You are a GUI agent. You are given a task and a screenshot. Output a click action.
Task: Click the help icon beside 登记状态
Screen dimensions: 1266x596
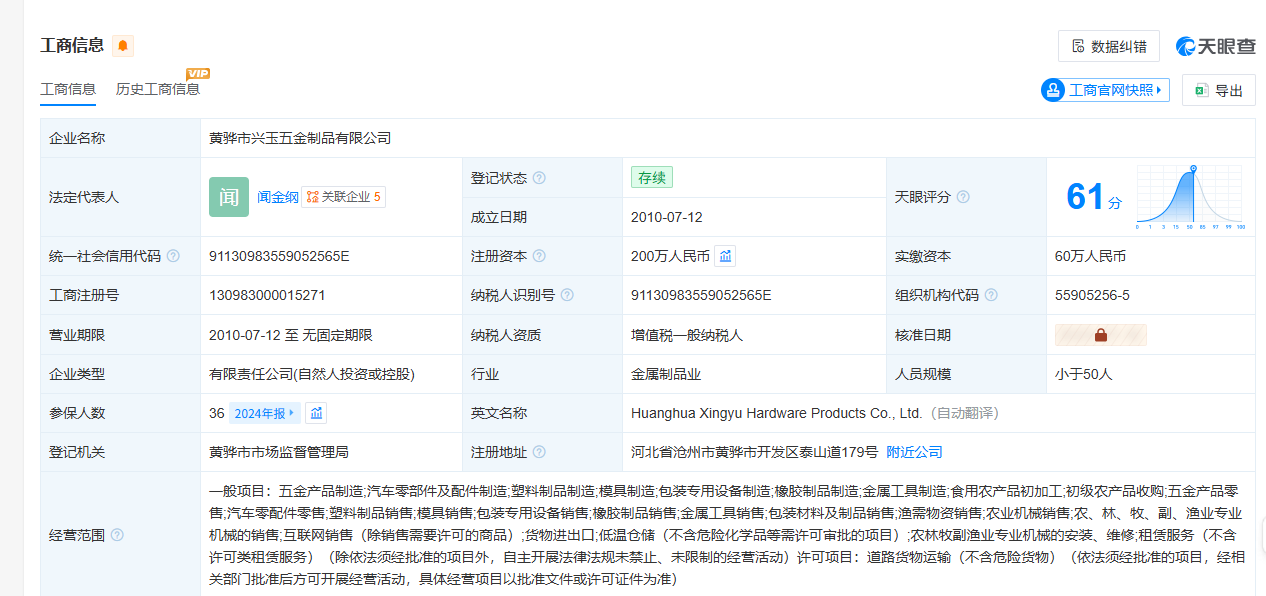(x=540, y=178)
